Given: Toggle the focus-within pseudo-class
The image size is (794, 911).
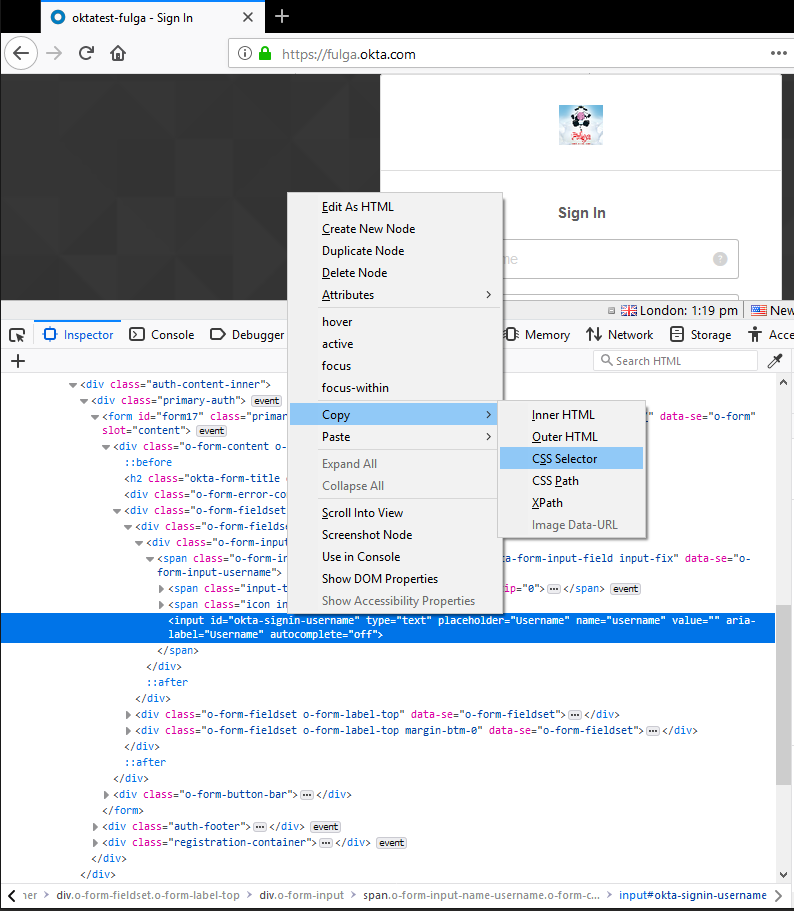Looking at the screenshot, I should pos(355,388).
